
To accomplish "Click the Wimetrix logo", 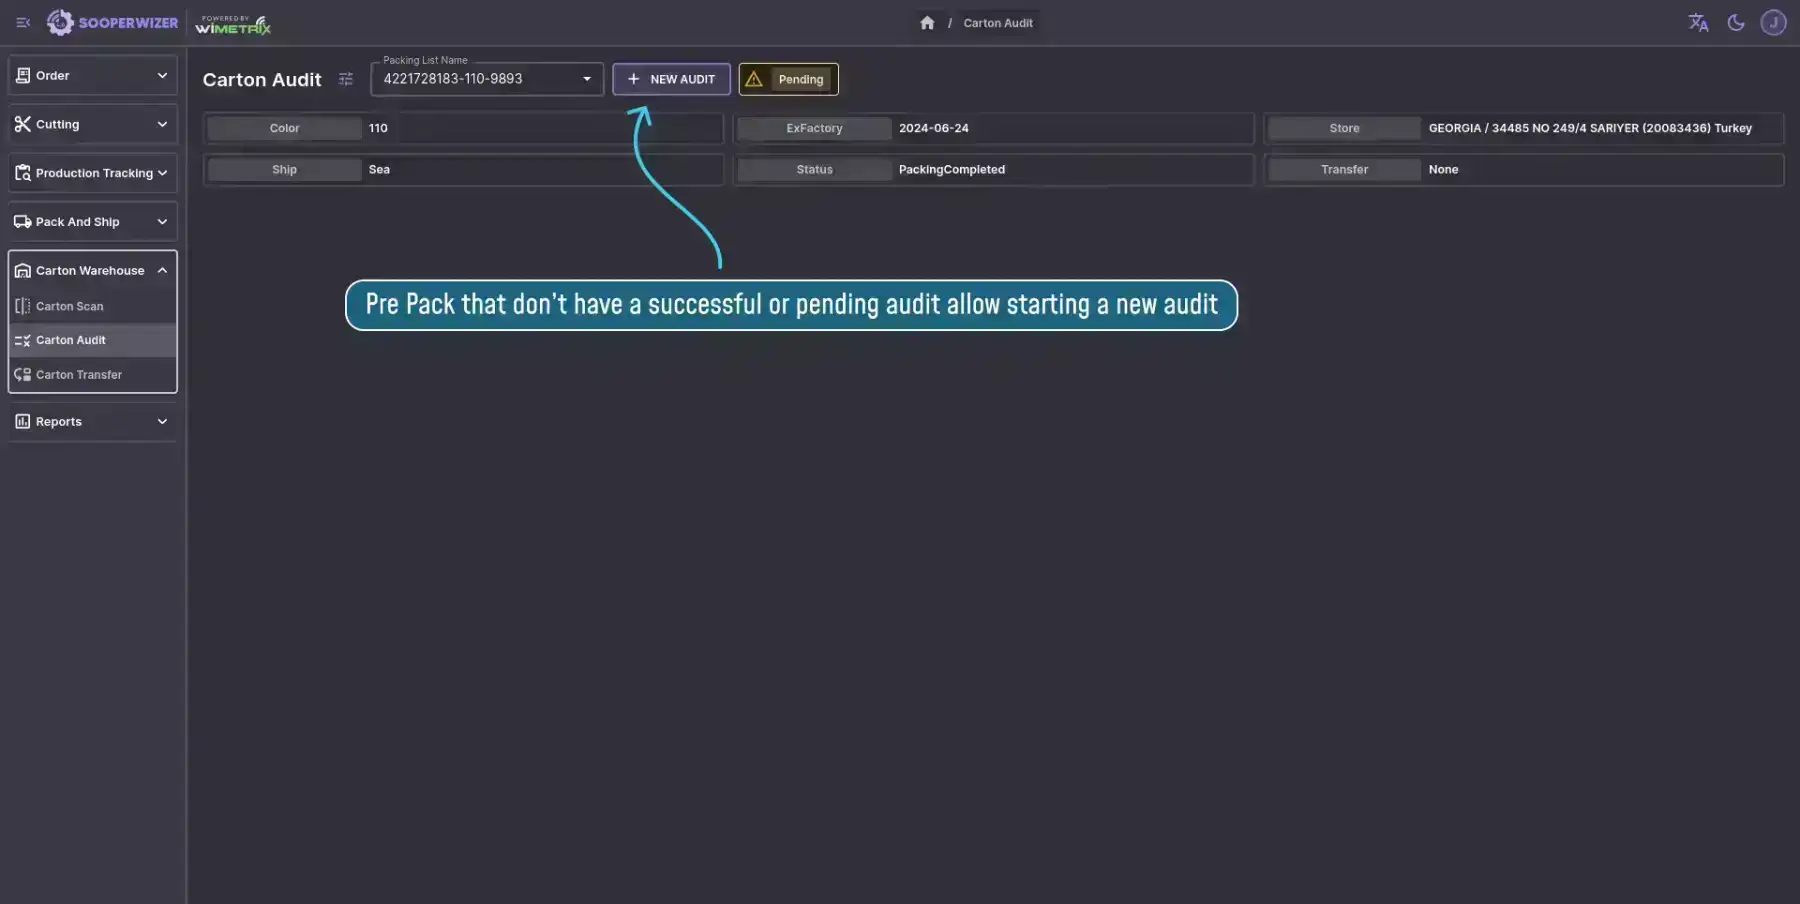I will [x=233, y=24].
